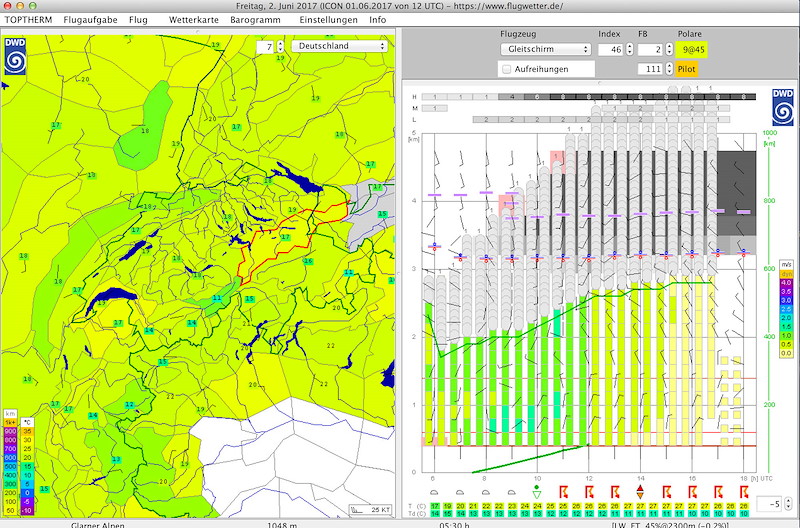Viewport: 800px width, 528px height.
Task: Click the red flag symbol at 18 UTC
Action: point(743,491)
